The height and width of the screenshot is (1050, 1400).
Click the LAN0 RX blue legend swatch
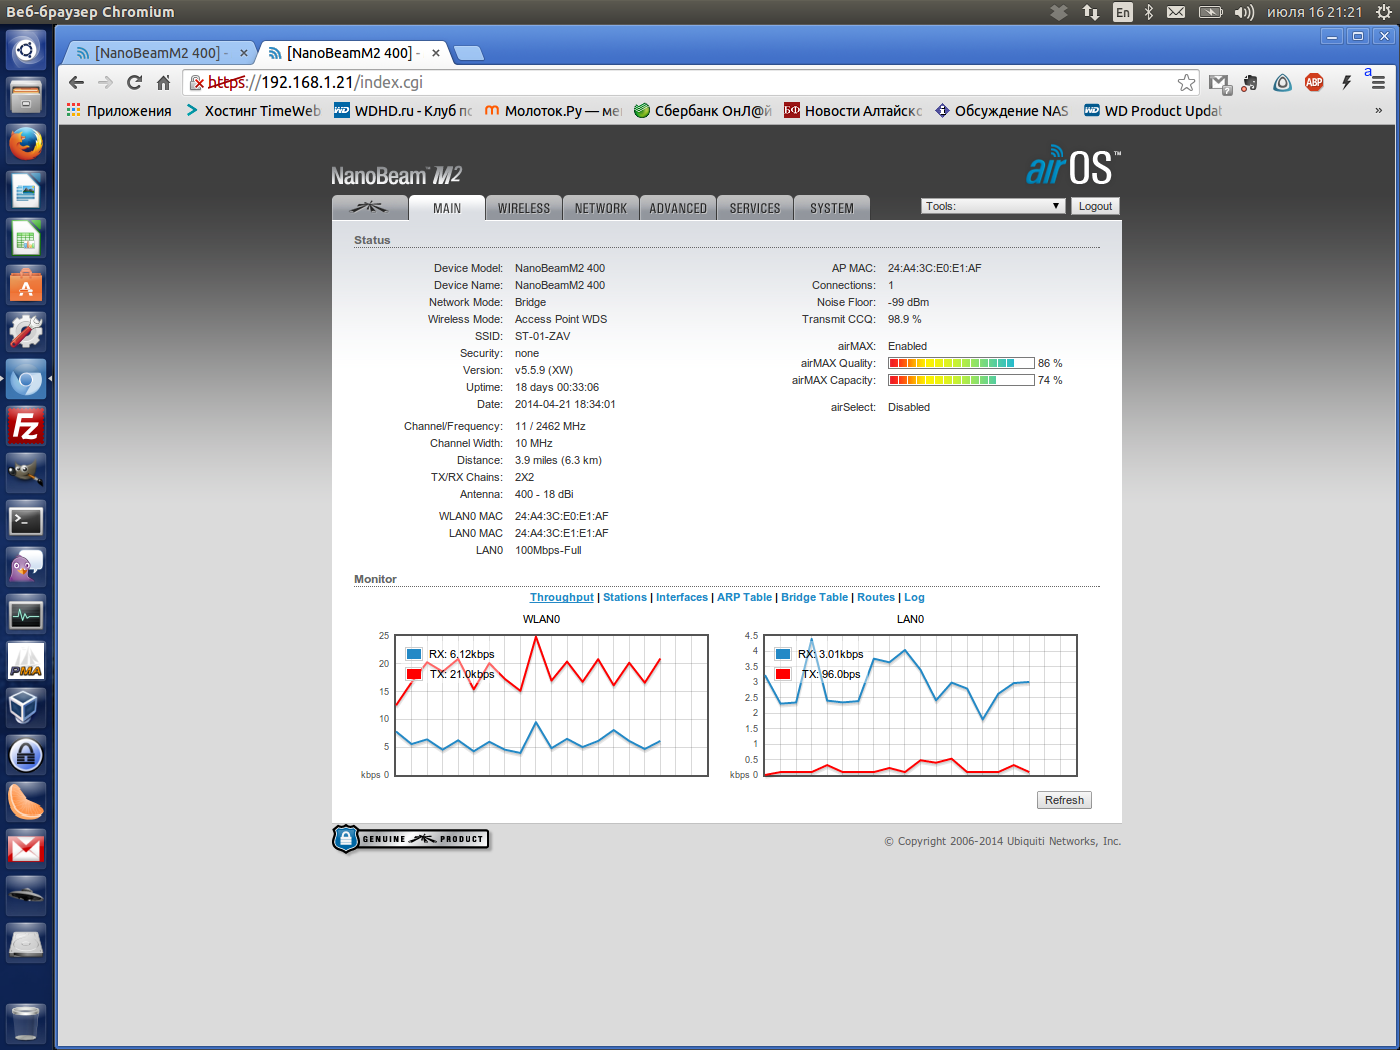coord(783,654)
